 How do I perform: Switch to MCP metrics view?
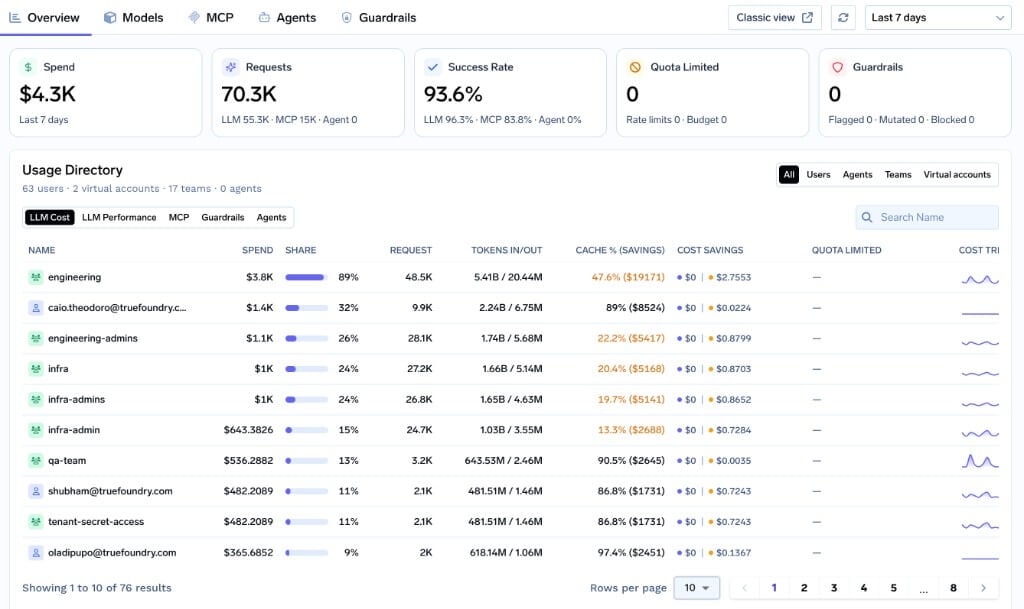[179, 217]
